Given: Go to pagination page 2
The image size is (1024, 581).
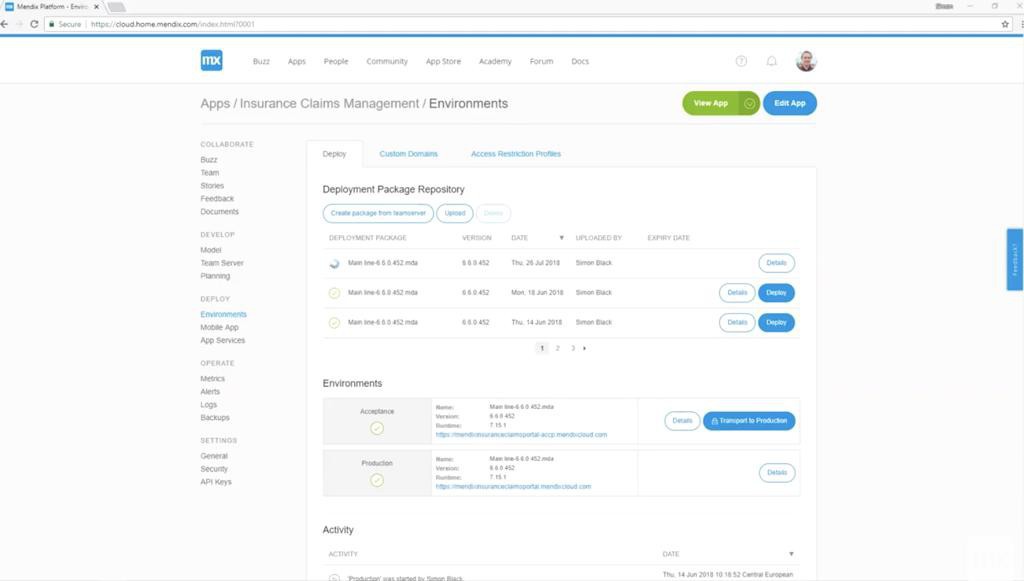Looking at the screenshot, I should [x=558, y=348].
